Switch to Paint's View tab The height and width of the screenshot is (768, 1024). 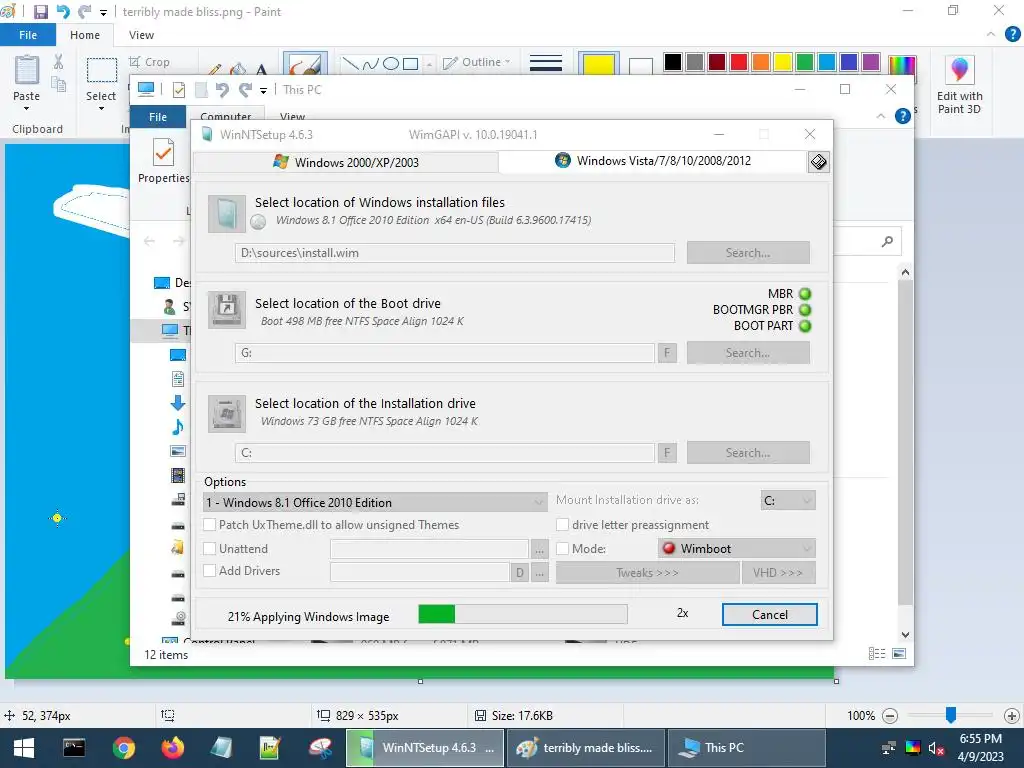141,35
